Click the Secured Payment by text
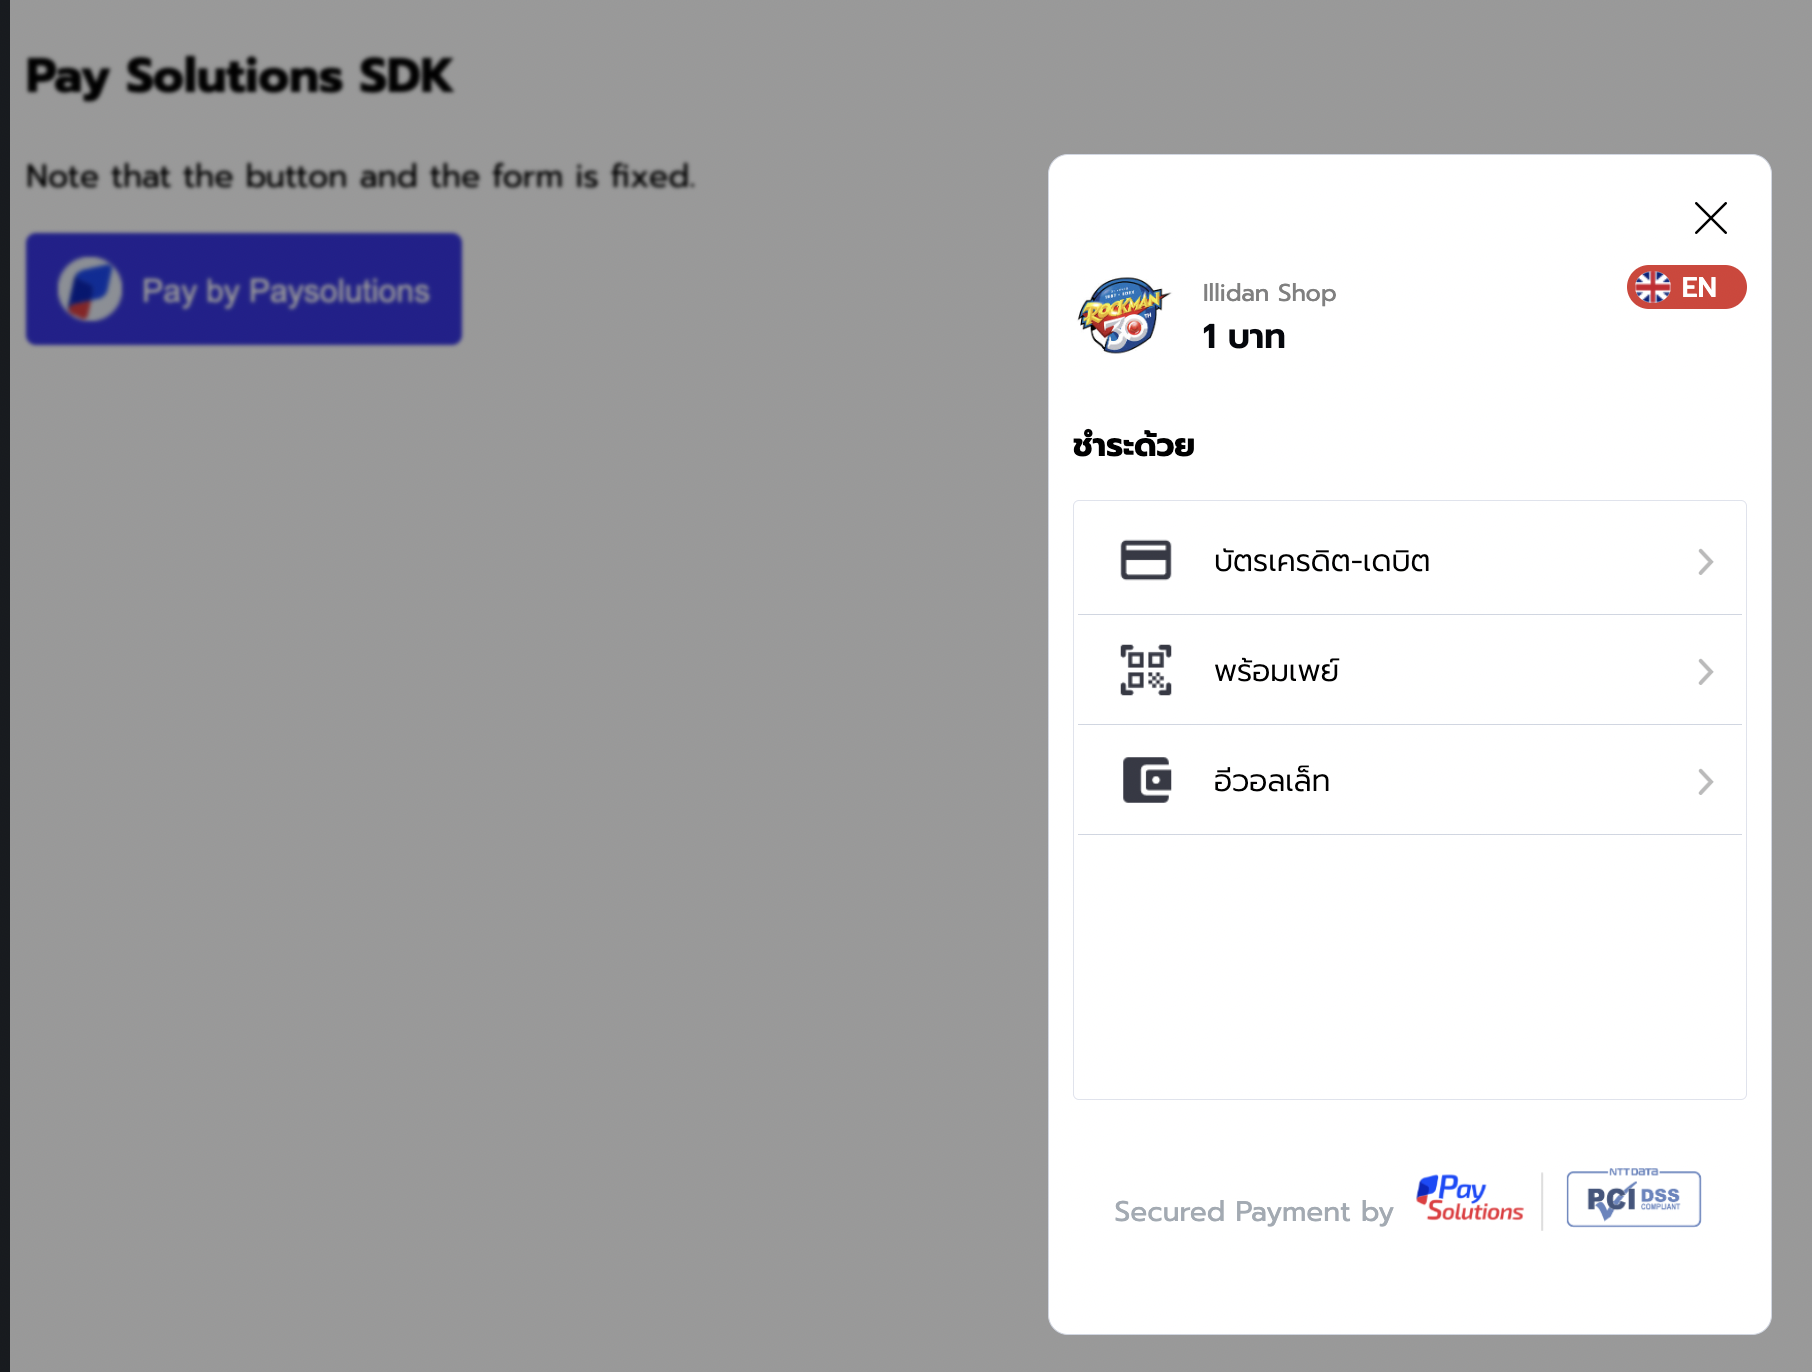This screenshot has height=1372, width=1812. click(1253, 1211)
